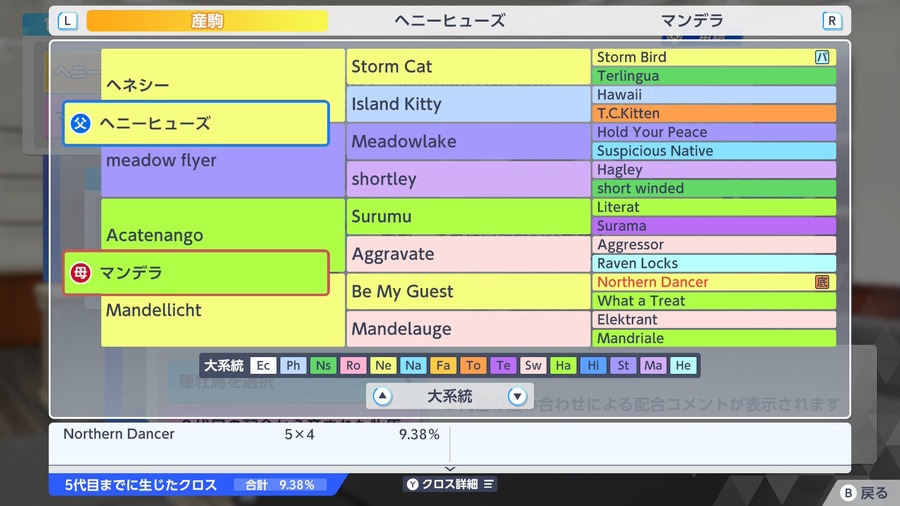Switch to the 産駒 tab
Viewport: 900px width, 506px height.
(x=207, y=21)
